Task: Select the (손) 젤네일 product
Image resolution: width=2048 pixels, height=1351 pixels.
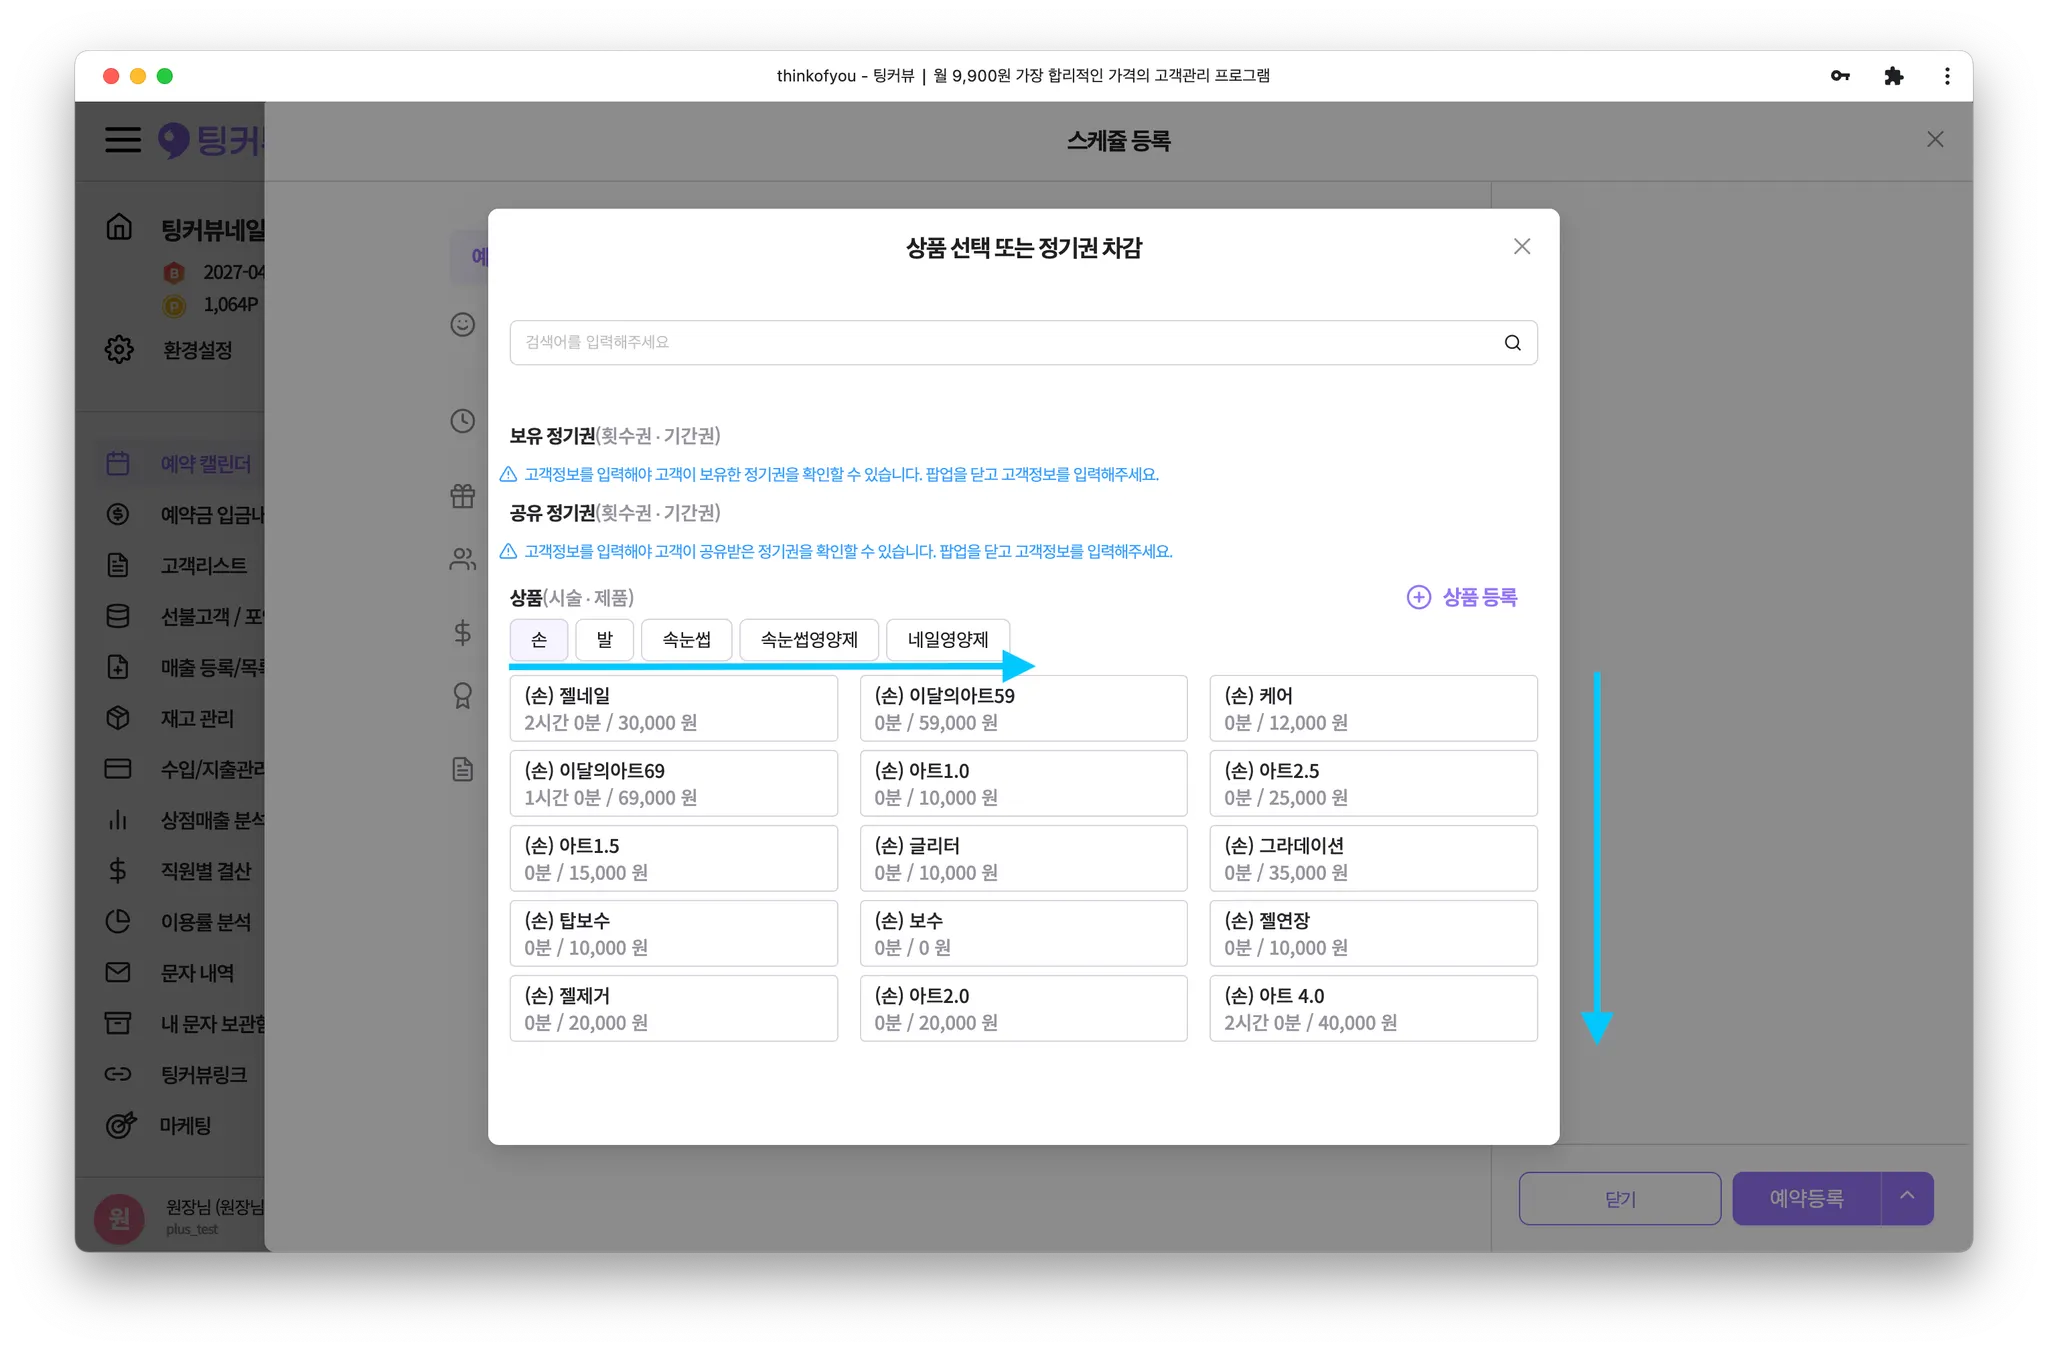Action: click(x=673, y=708)
